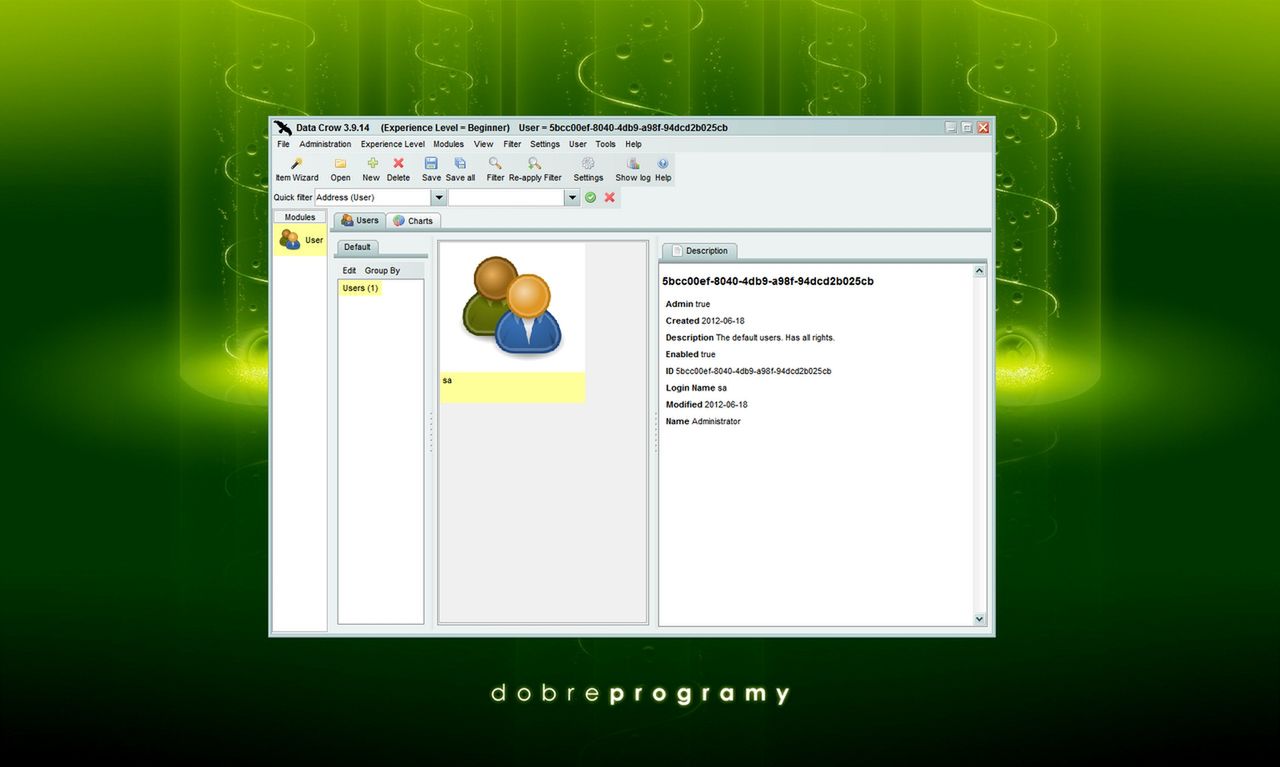
Task: Open the Administration menu
Action: pyautogui.click(x=325, y=144)
